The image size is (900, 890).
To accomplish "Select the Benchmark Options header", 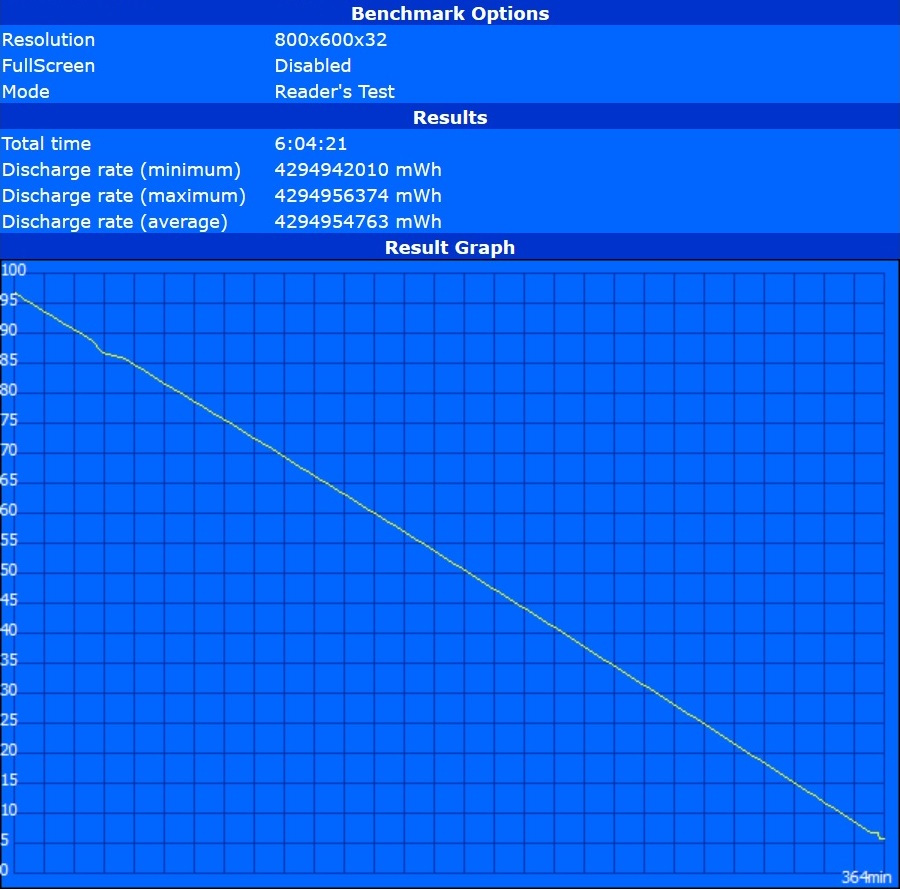I will (450, 13).
